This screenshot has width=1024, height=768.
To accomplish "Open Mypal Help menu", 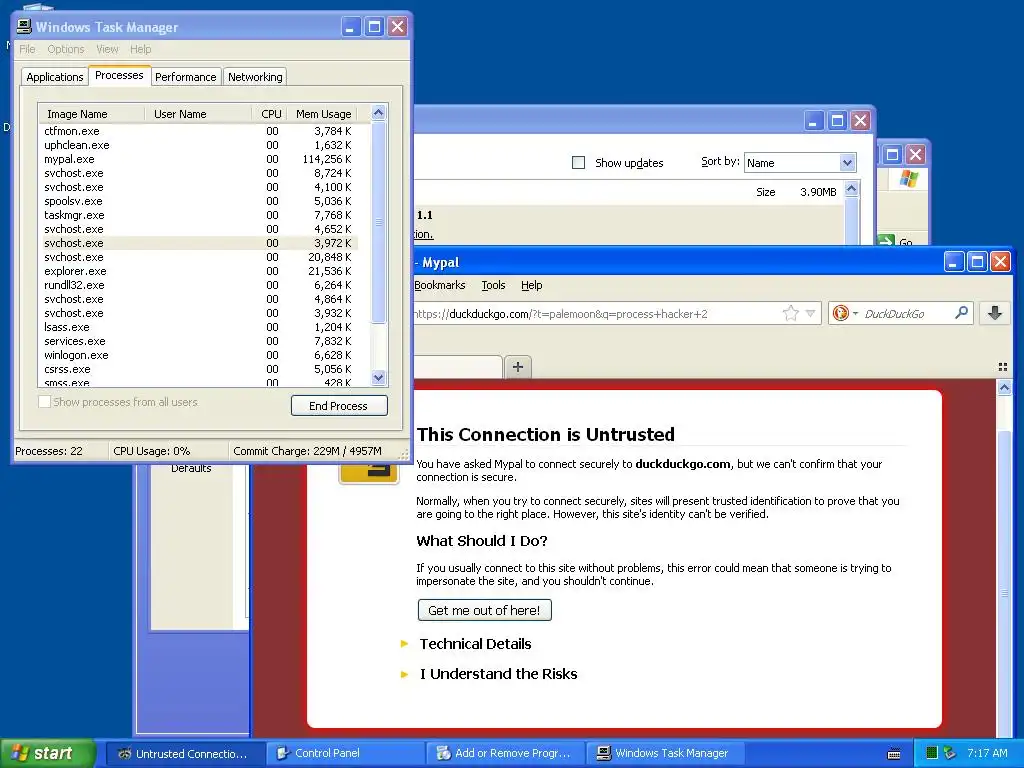I will click(x=532, y=285).
